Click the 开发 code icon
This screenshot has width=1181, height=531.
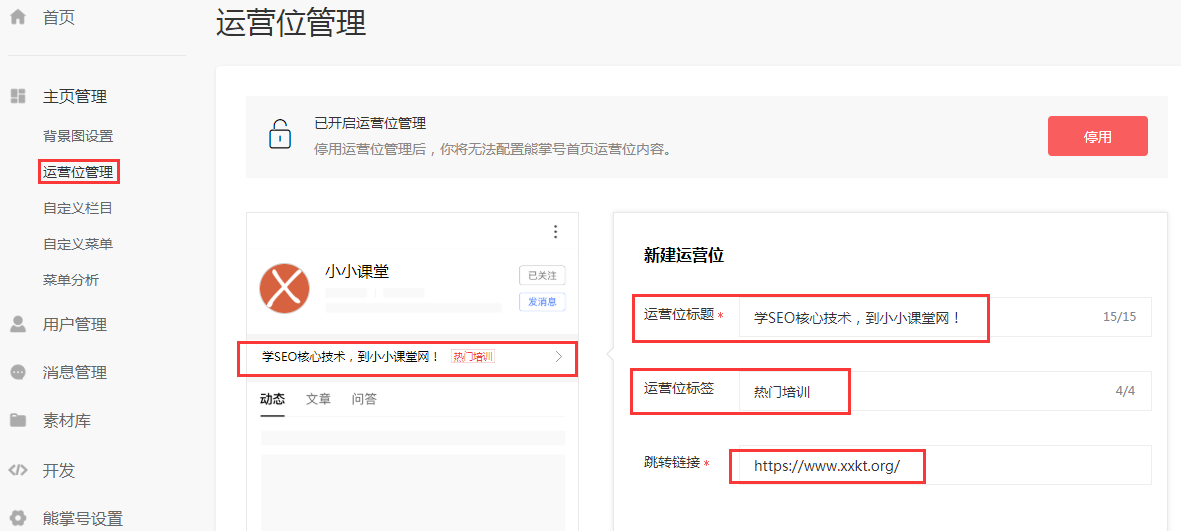[x=17, y=471]
